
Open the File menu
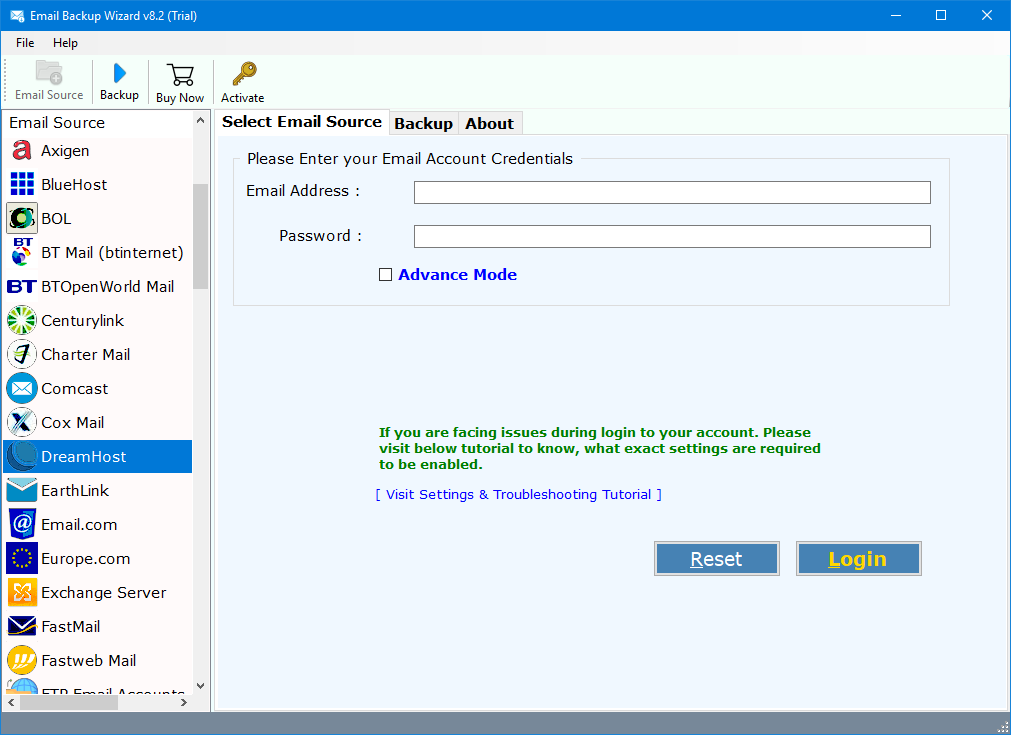pyautogui.click(x=25, y=43)
